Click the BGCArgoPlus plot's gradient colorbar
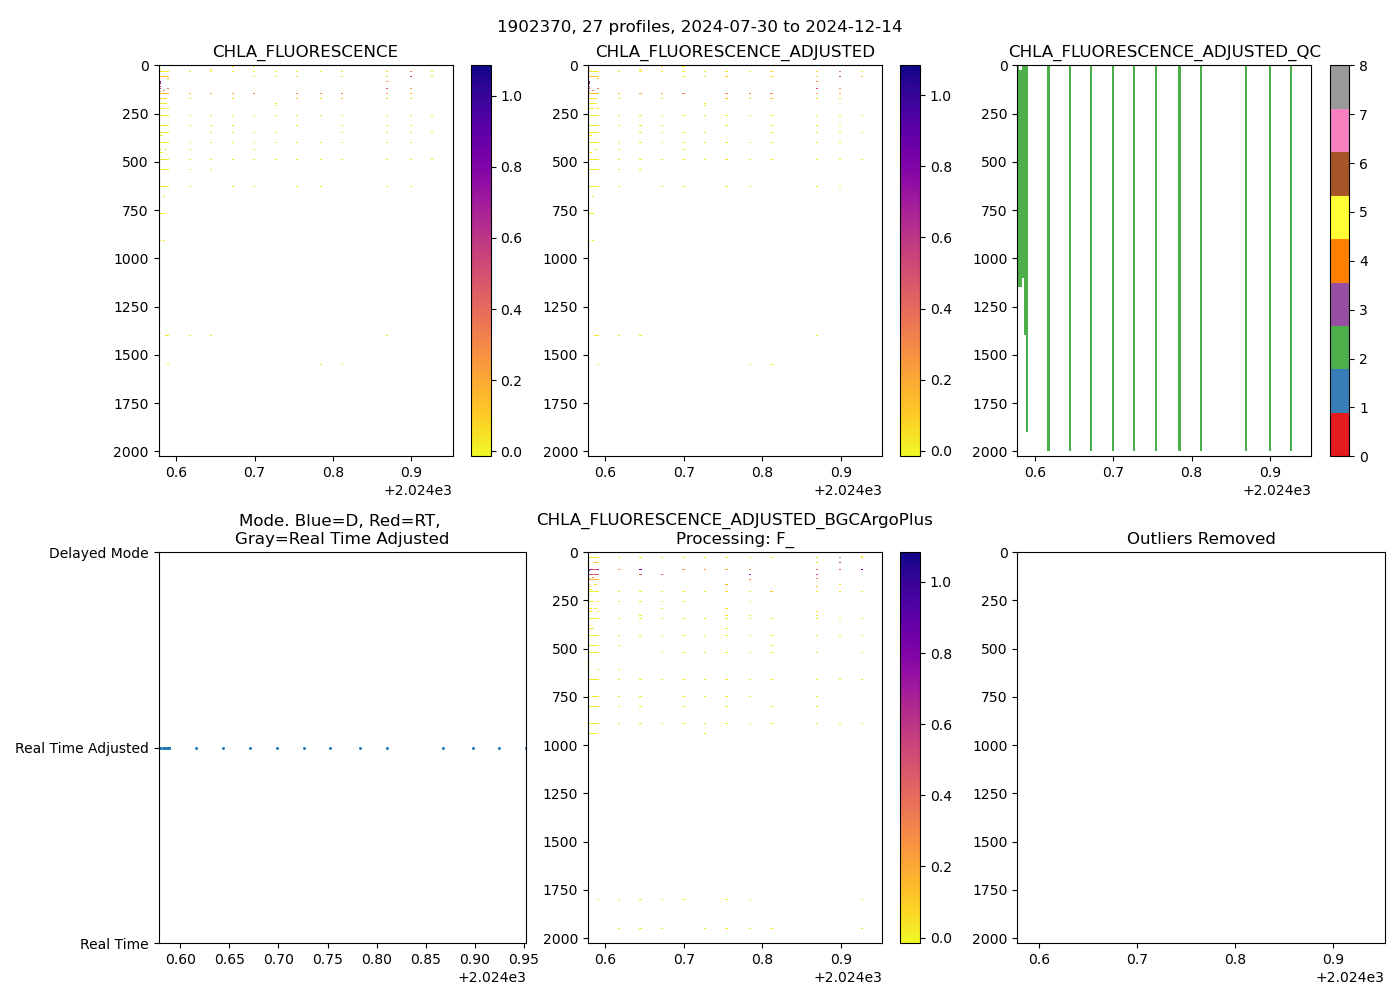This screenshot has width=1400, height=1000. [910, 747]
